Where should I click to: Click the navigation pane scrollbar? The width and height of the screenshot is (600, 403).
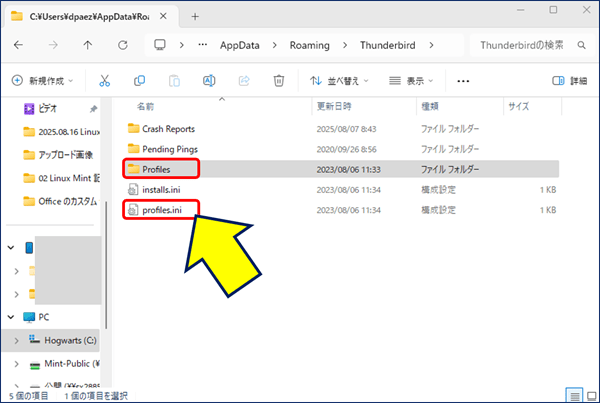click(106, 265)
